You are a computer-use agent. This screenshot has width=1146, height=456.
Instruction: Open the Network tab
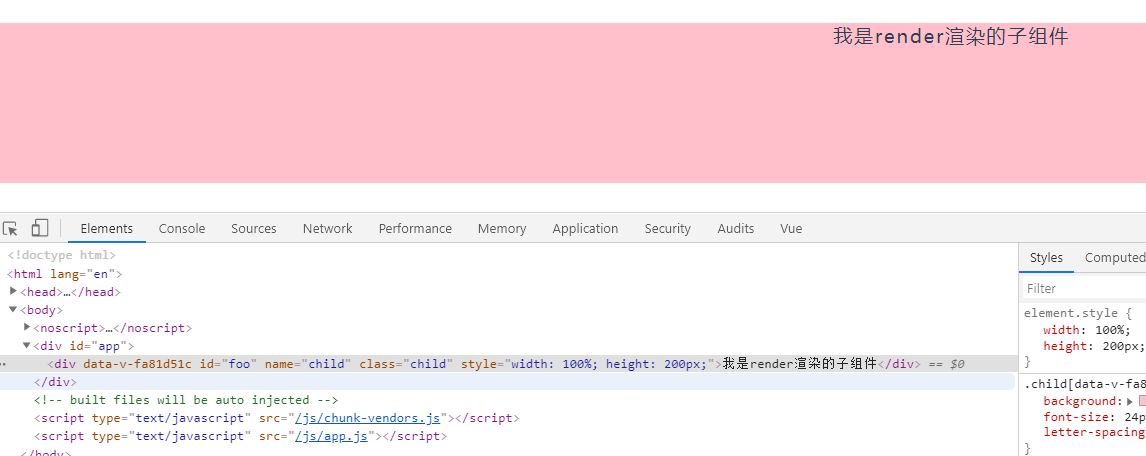click(x=327, y=229)
